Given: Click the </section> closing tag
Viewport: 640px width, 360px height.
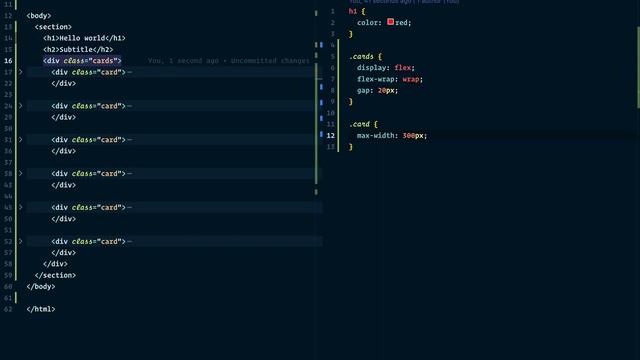Looking at the screenshot, I should click(x=55, y=275).
